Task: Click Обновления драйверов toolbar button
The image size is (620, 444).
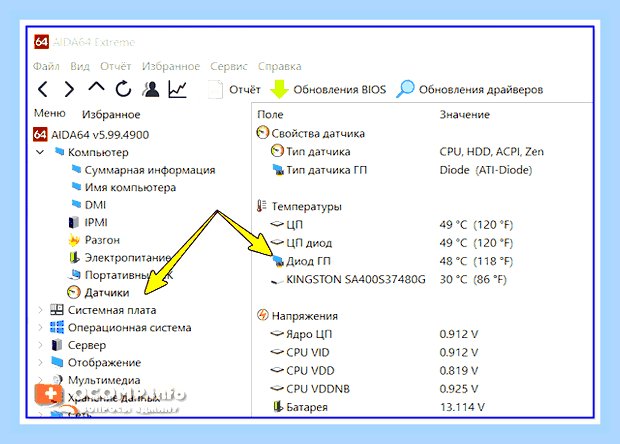Action: click(x=481, y=90)
